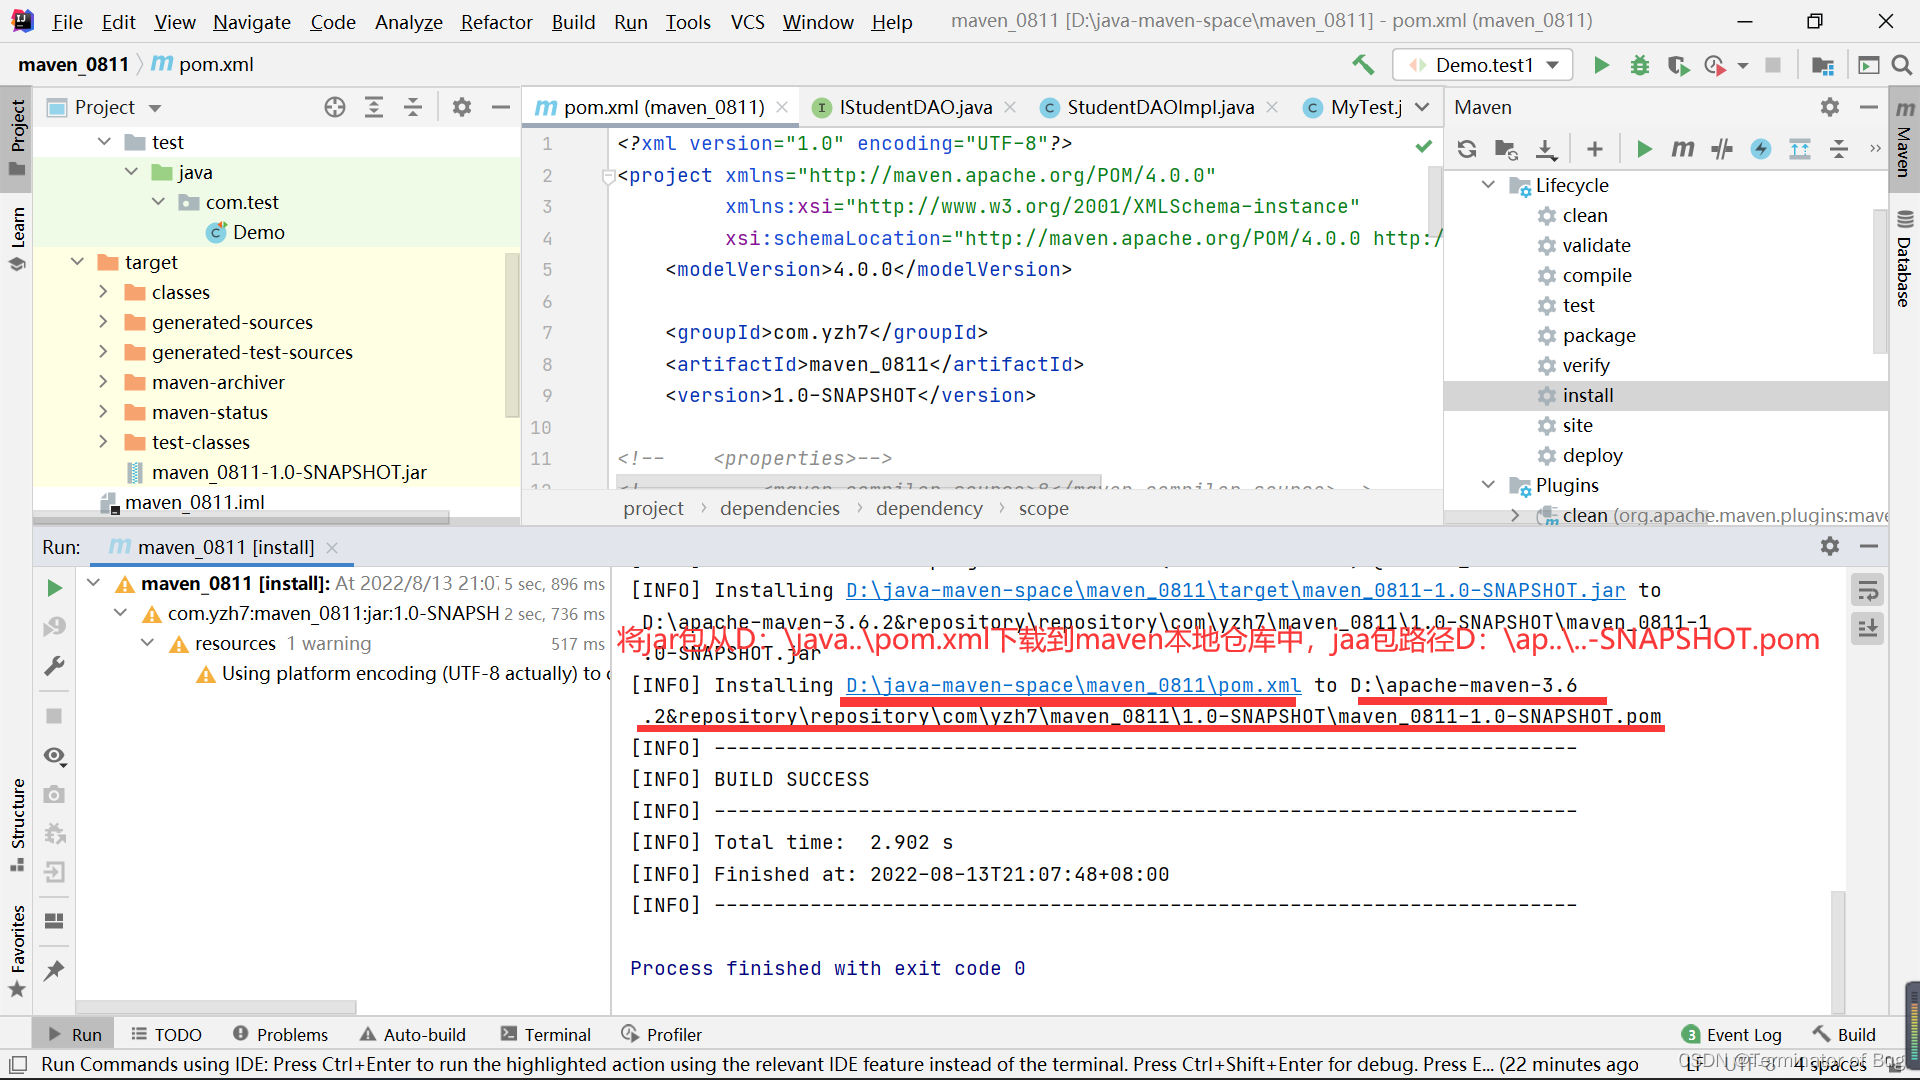Open the Problems tool tab
1920x1080 pixels.
click(x=280, y=1034)
